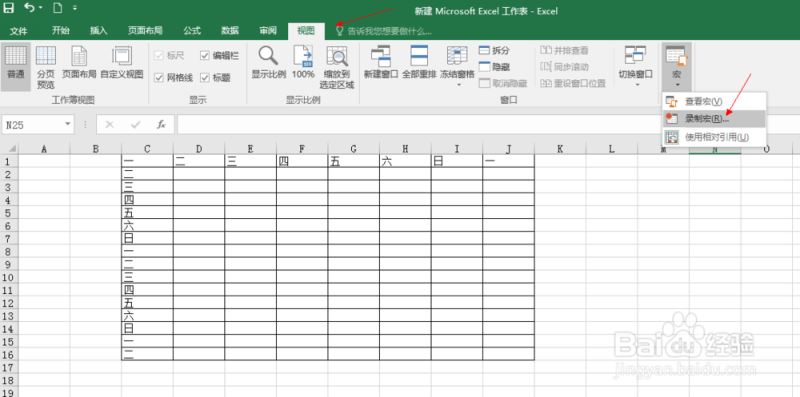
Task: Click cell G1 containing 五
Action: [354, 161]
